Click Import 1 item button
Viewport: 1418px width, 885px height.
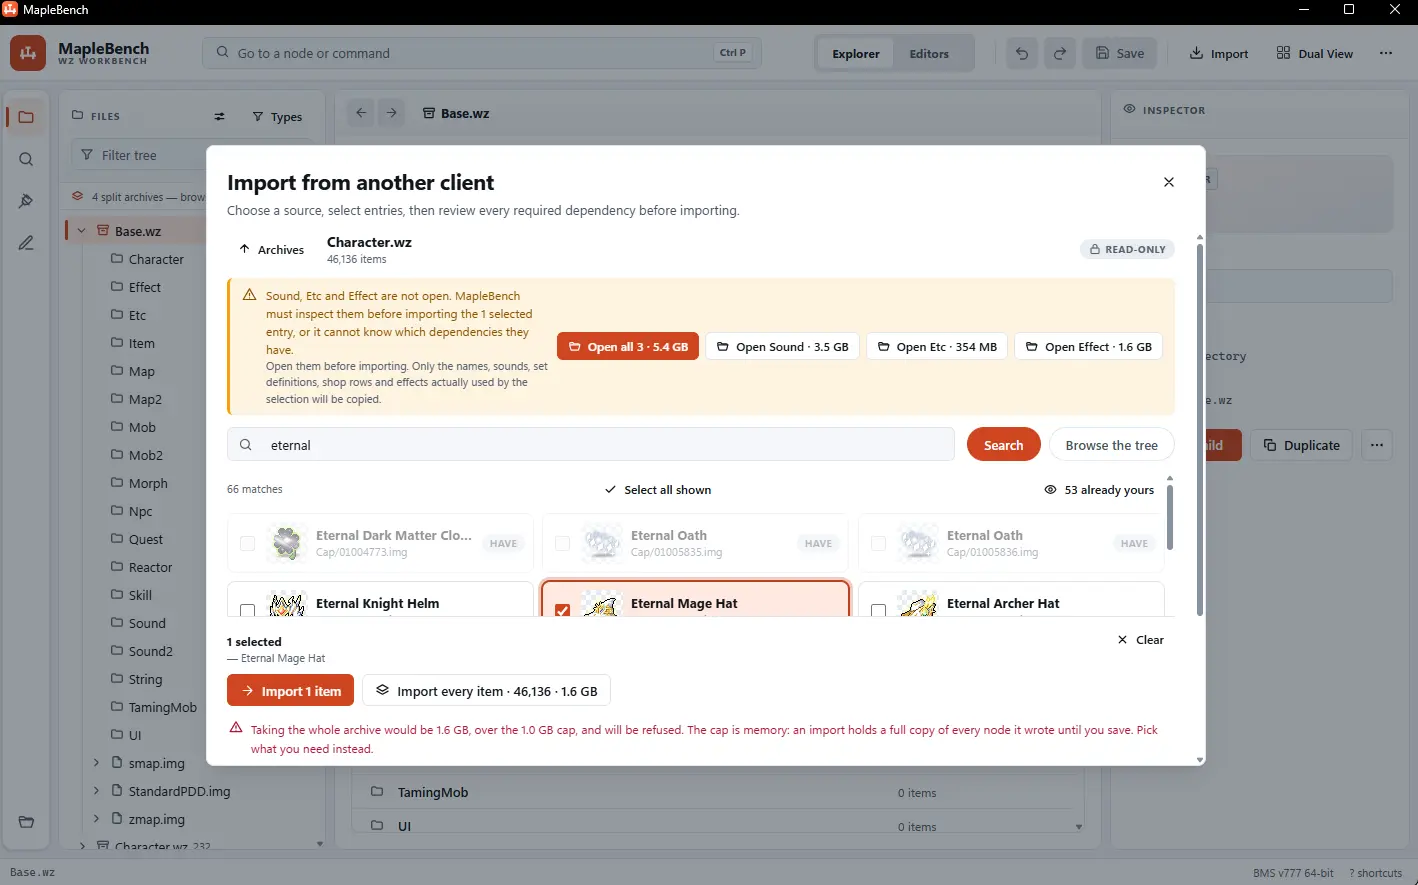pos(290,691)
